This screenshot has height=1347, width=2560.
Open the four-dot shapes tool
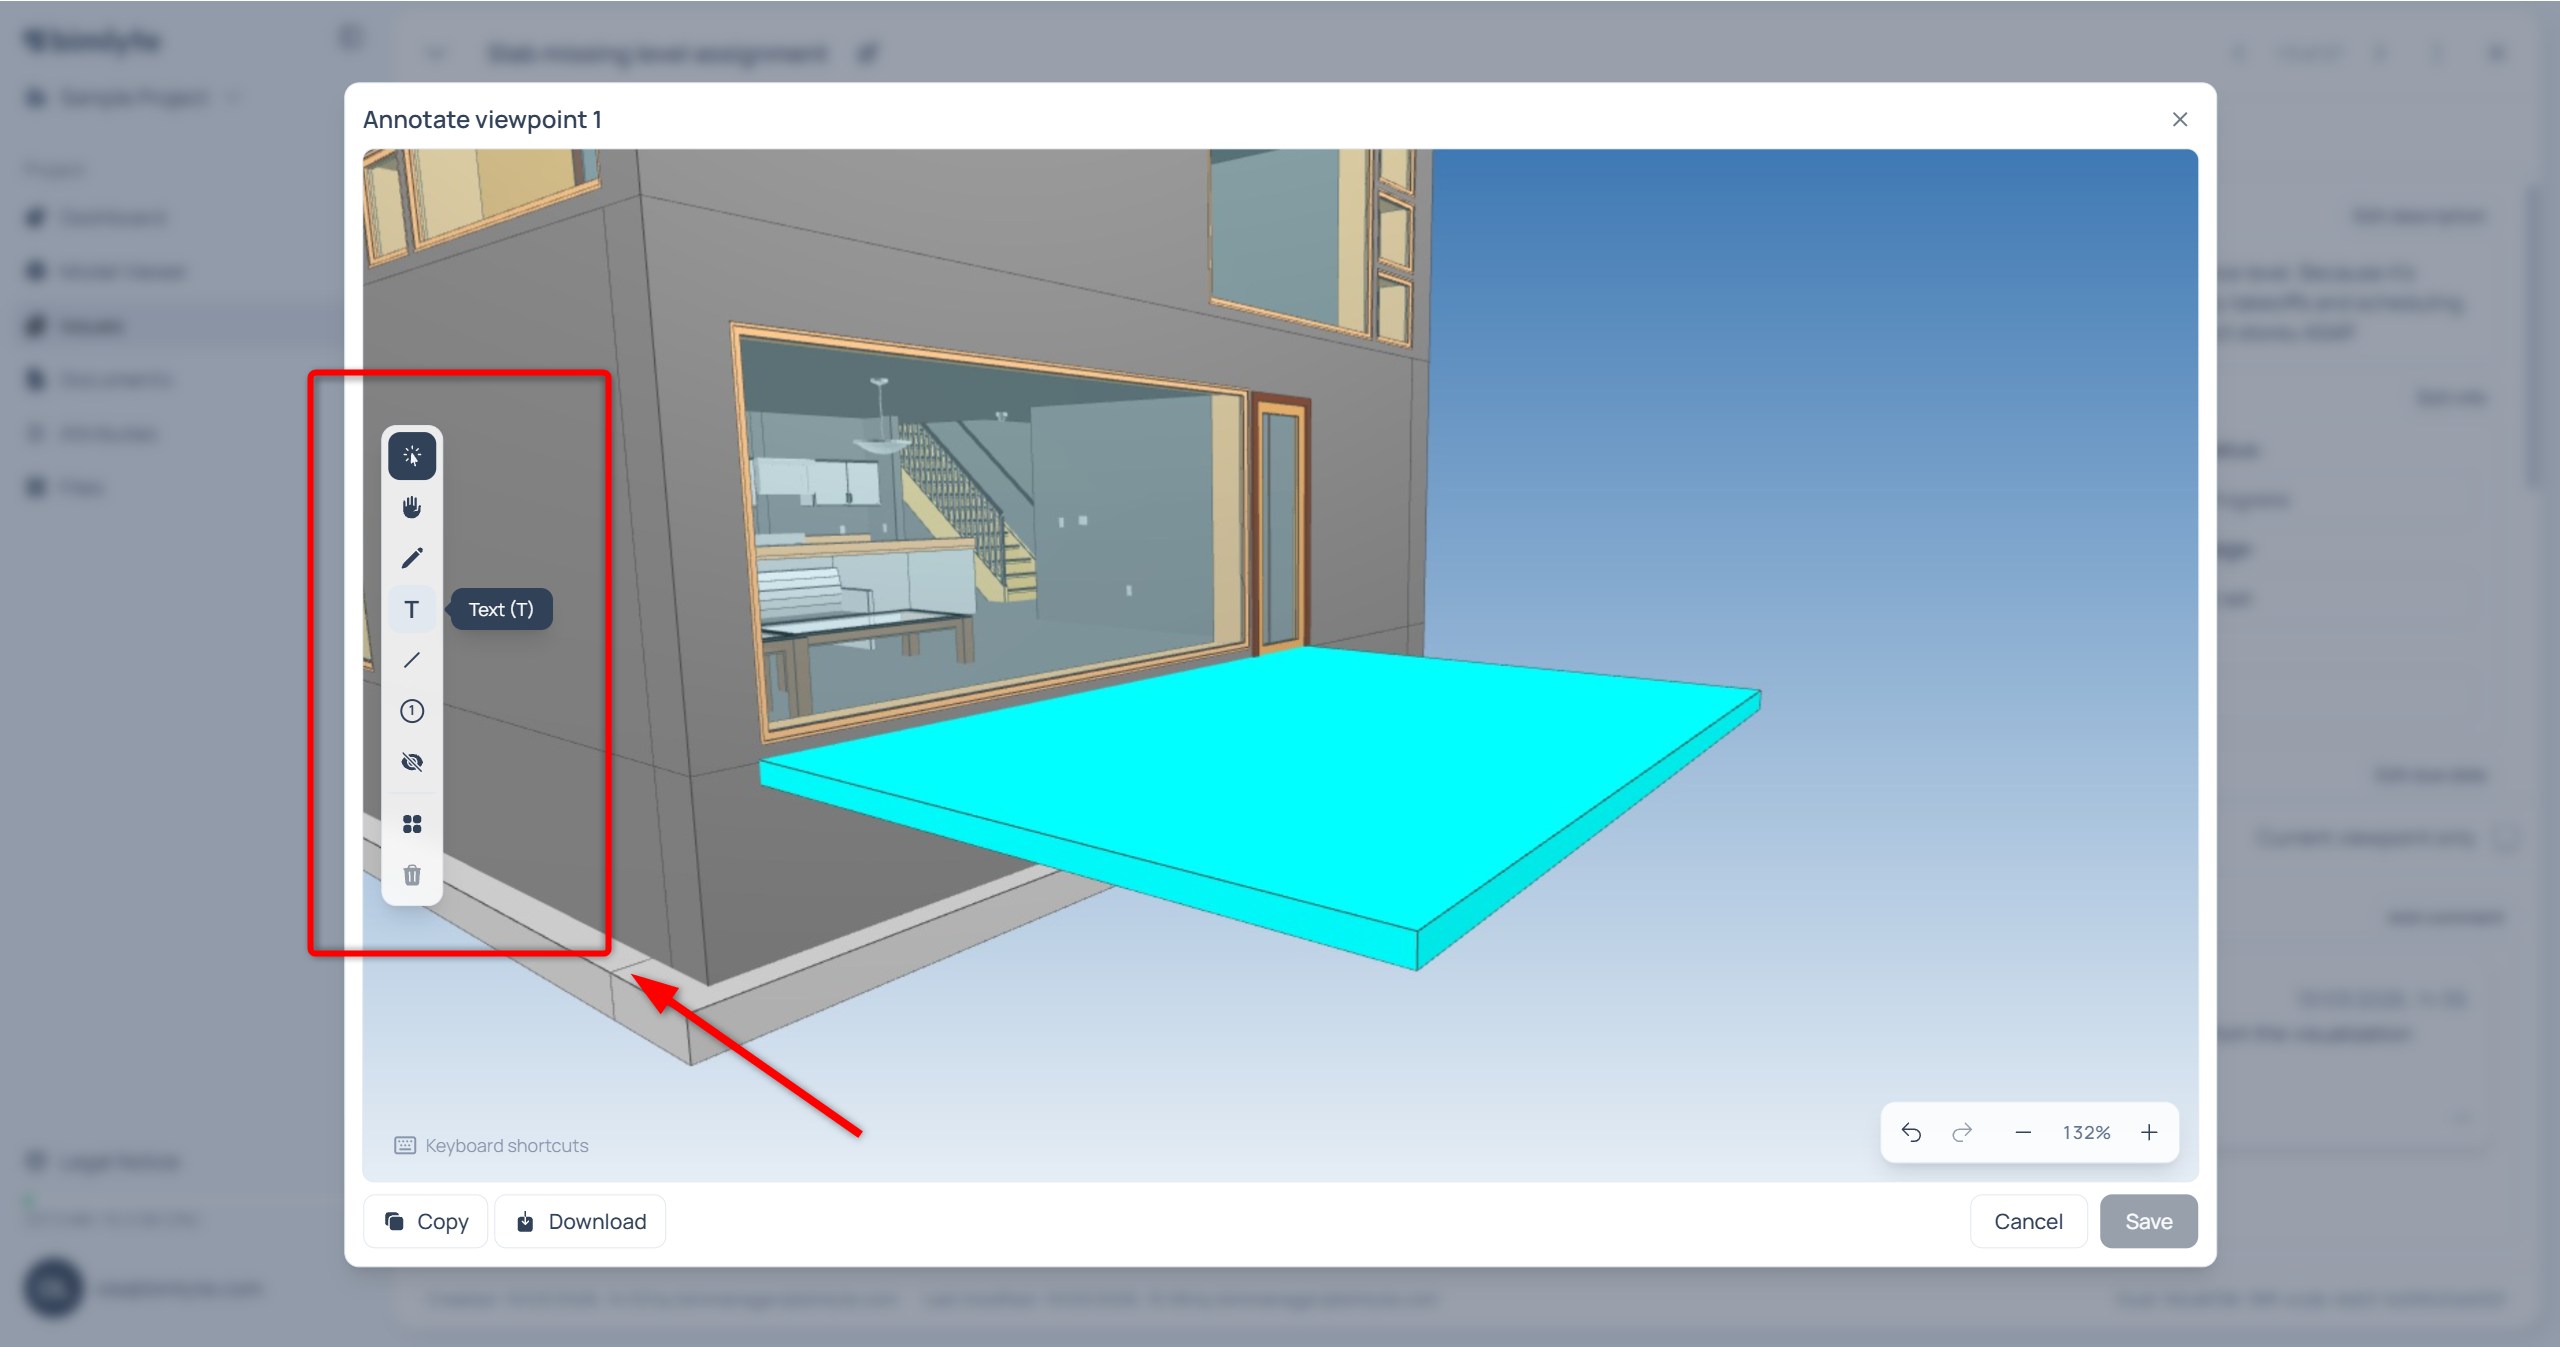pyautogui.click(x=412, y=824)
